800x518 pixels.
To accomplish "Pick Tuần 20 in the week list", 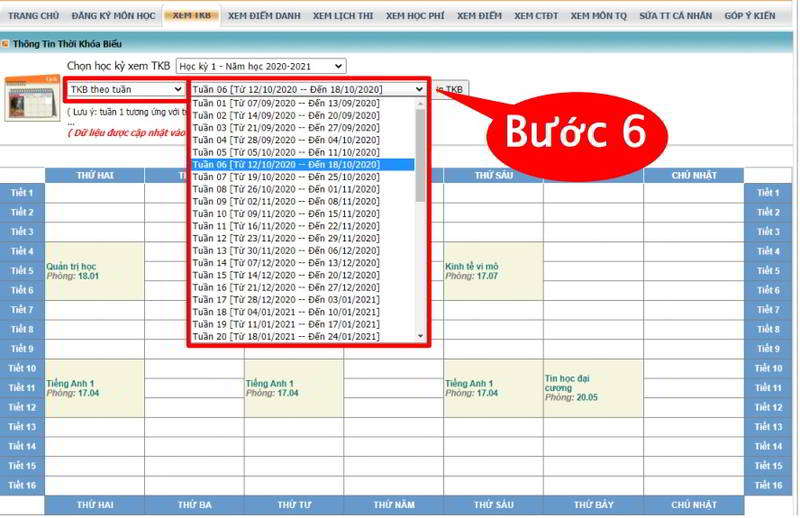I will pyautogui.click(x=286, y=337).
